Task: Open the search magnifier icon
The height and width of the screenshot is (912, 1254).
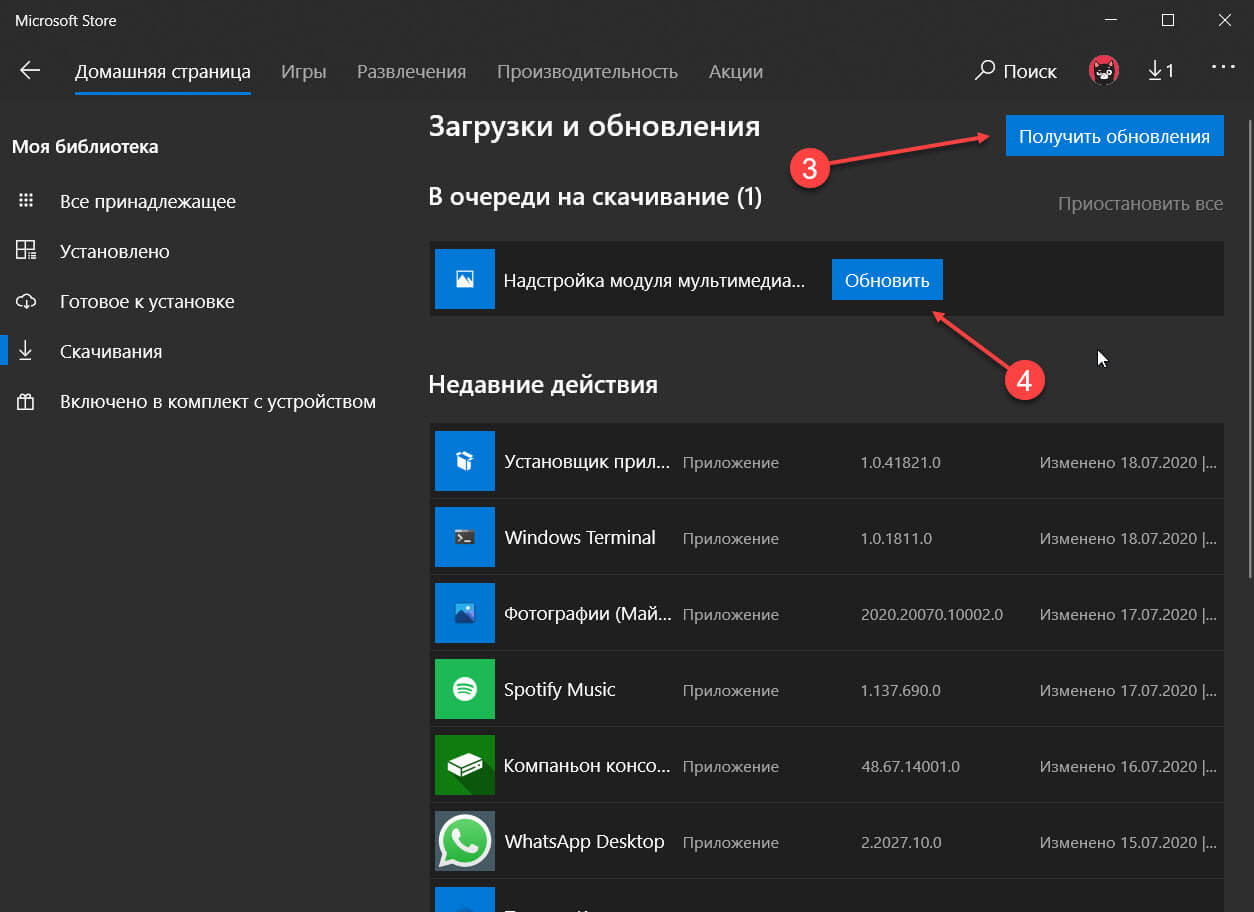Action: (x=985, y=71)
